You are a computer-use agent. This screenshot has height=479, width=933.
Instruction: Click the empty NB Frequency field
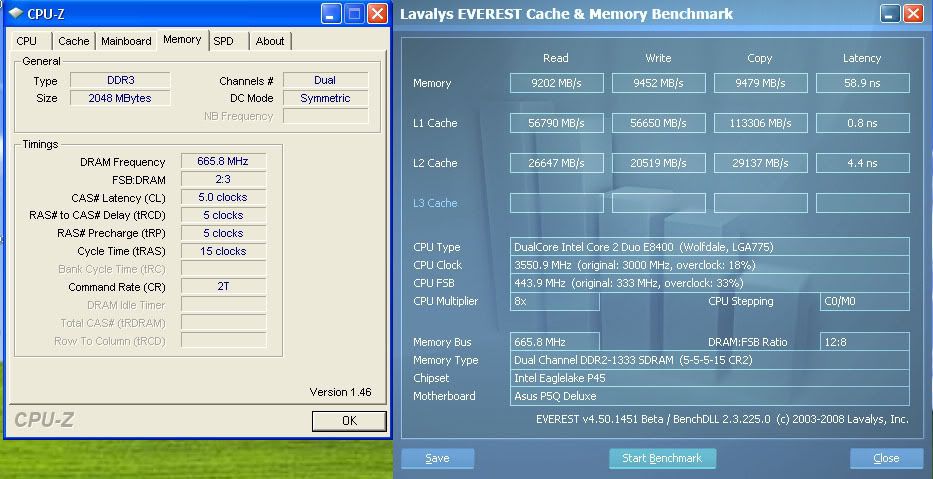pyautogui.click(x=325, y=116)
